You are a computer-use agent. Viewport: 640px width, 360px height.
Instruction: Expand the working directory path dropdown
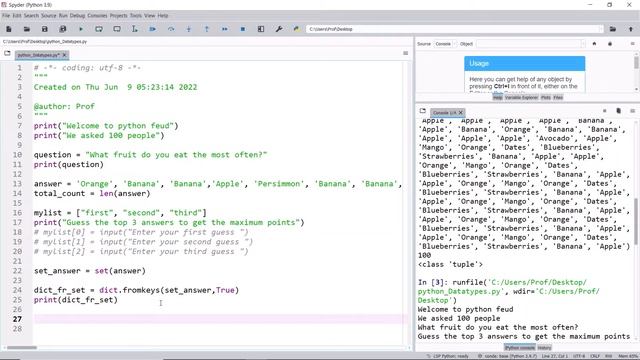pos(600,29)
